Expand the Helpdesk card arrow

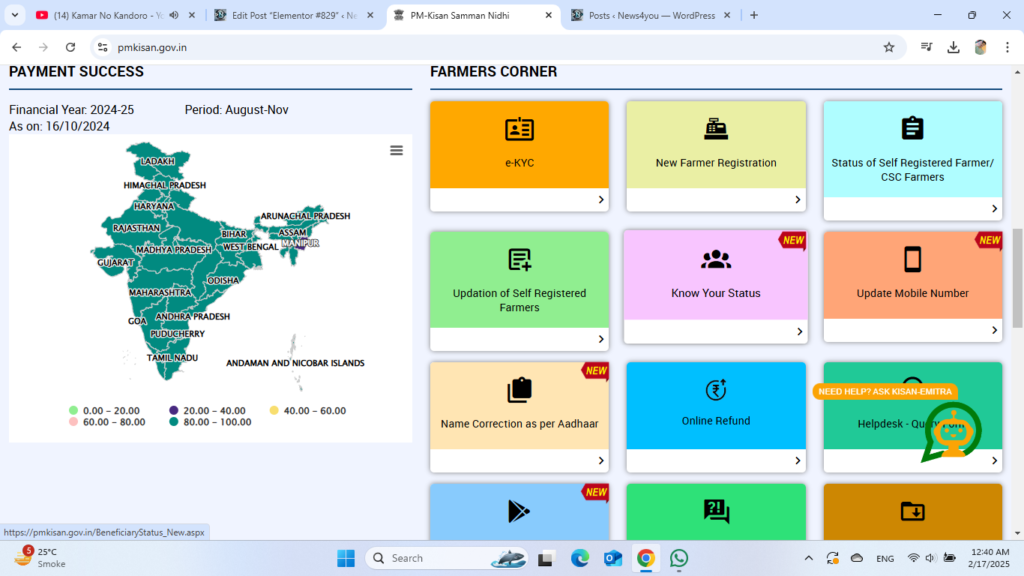tap(994, 461)
